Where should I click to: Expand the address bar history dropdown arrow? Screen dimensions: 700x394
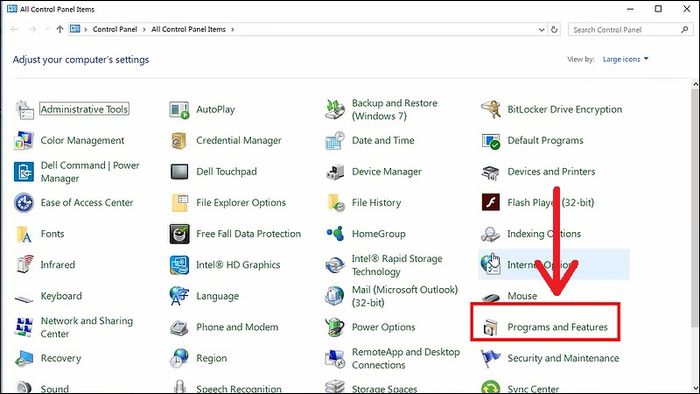(x=542, y=30)
